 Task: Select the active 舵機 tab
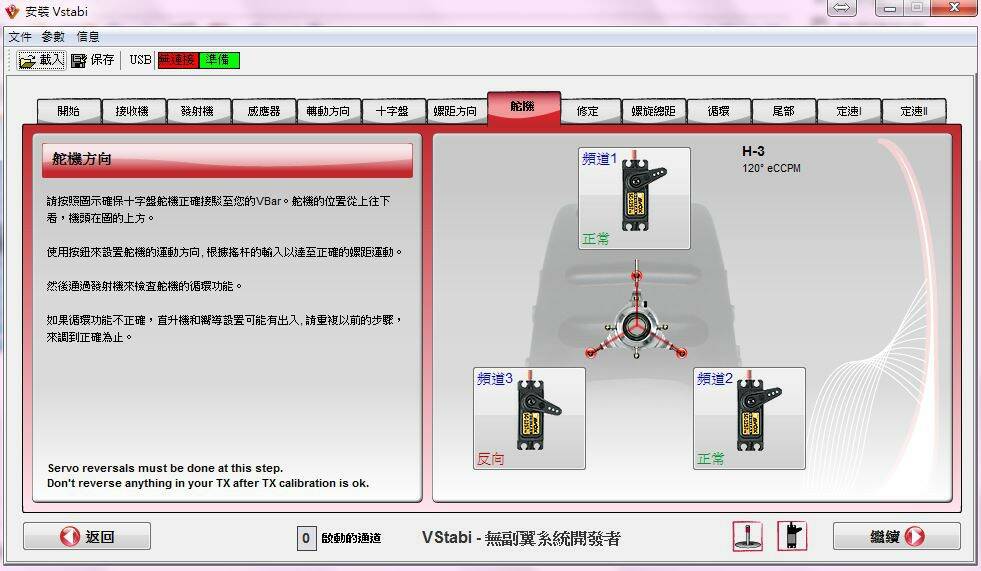524,108
